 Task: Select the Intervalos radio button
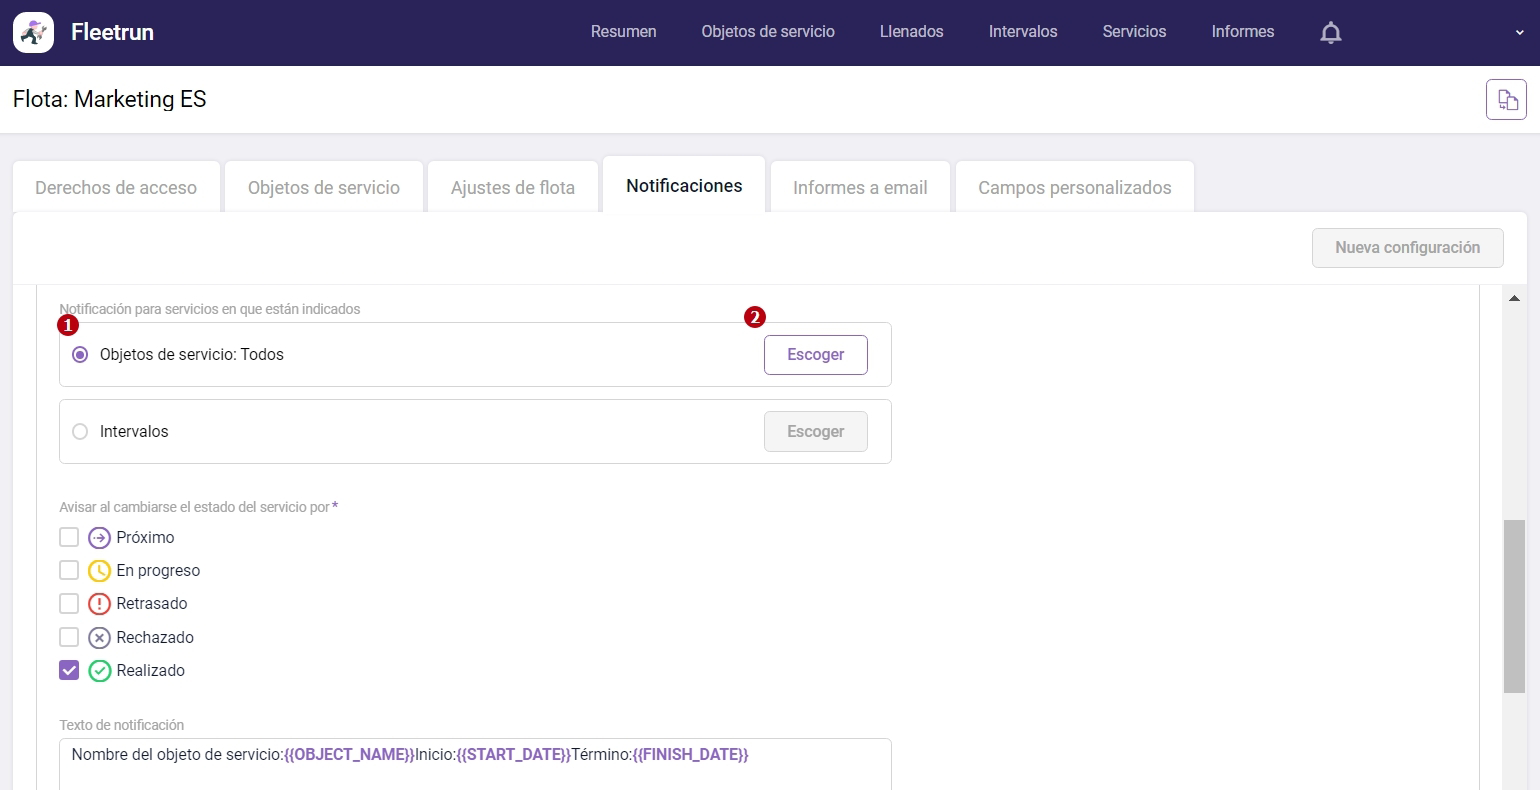(x=80, y=431)
